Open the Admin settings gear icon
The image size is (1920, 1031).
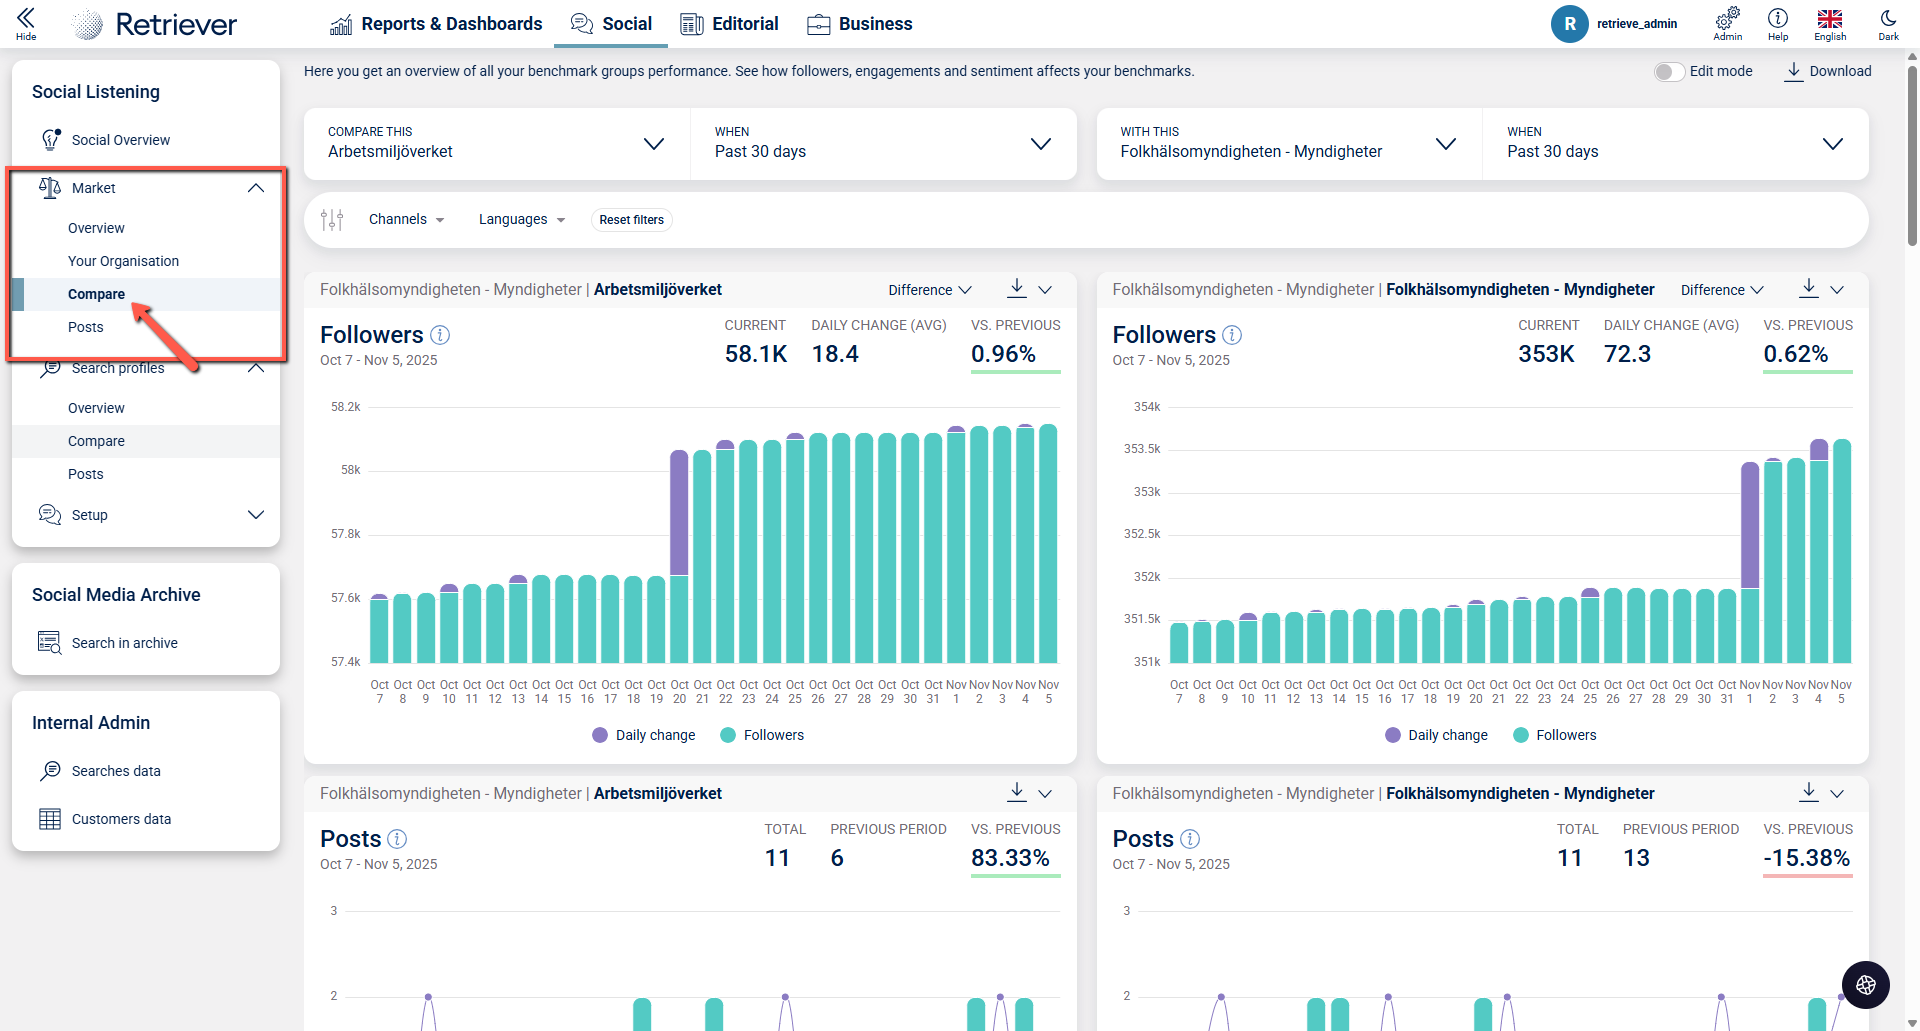click(x=1727, y=19)
